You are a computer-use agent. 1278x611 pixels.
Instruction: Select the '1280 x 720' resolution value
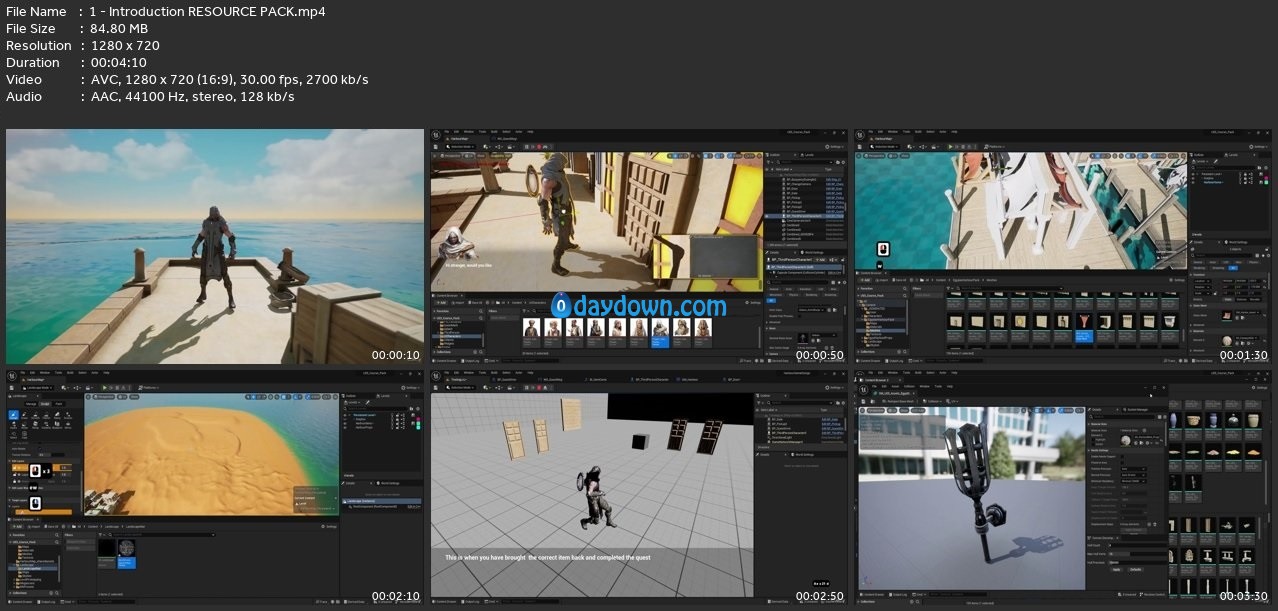click(x=125, y=46)
